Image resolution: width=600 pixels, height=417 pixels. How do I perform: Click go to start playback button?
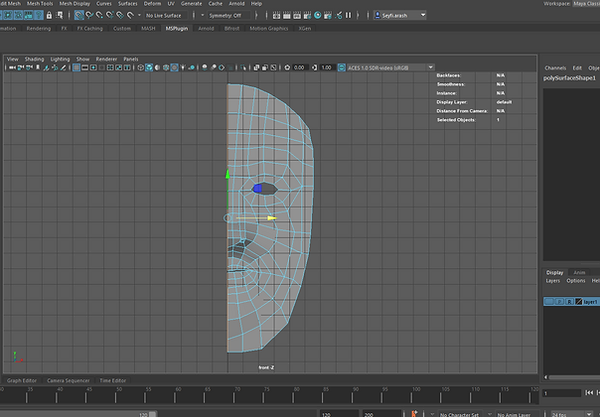pos(589,393)
